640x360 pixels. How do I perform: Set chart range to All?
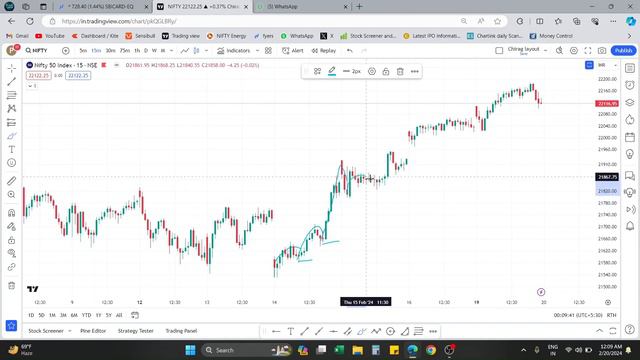119,315
